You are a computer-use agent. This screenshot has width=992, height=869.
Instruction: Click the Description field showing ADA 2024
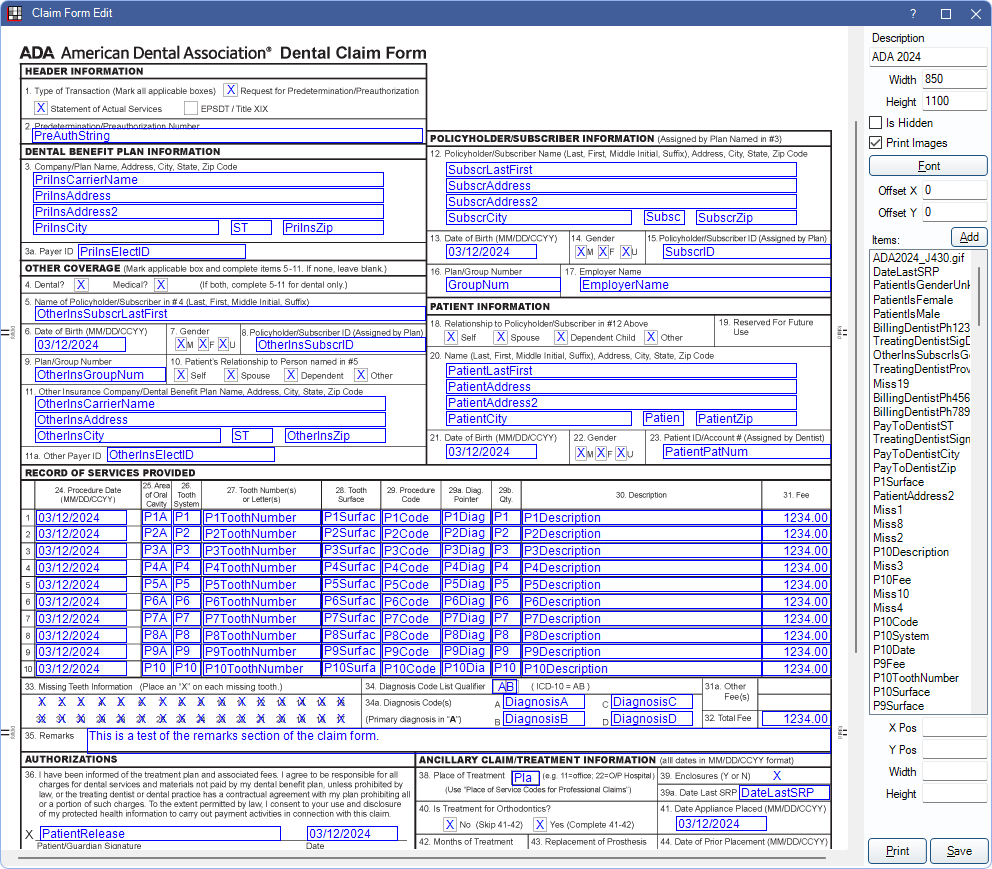pyautogui.click(x=927, y=57)
